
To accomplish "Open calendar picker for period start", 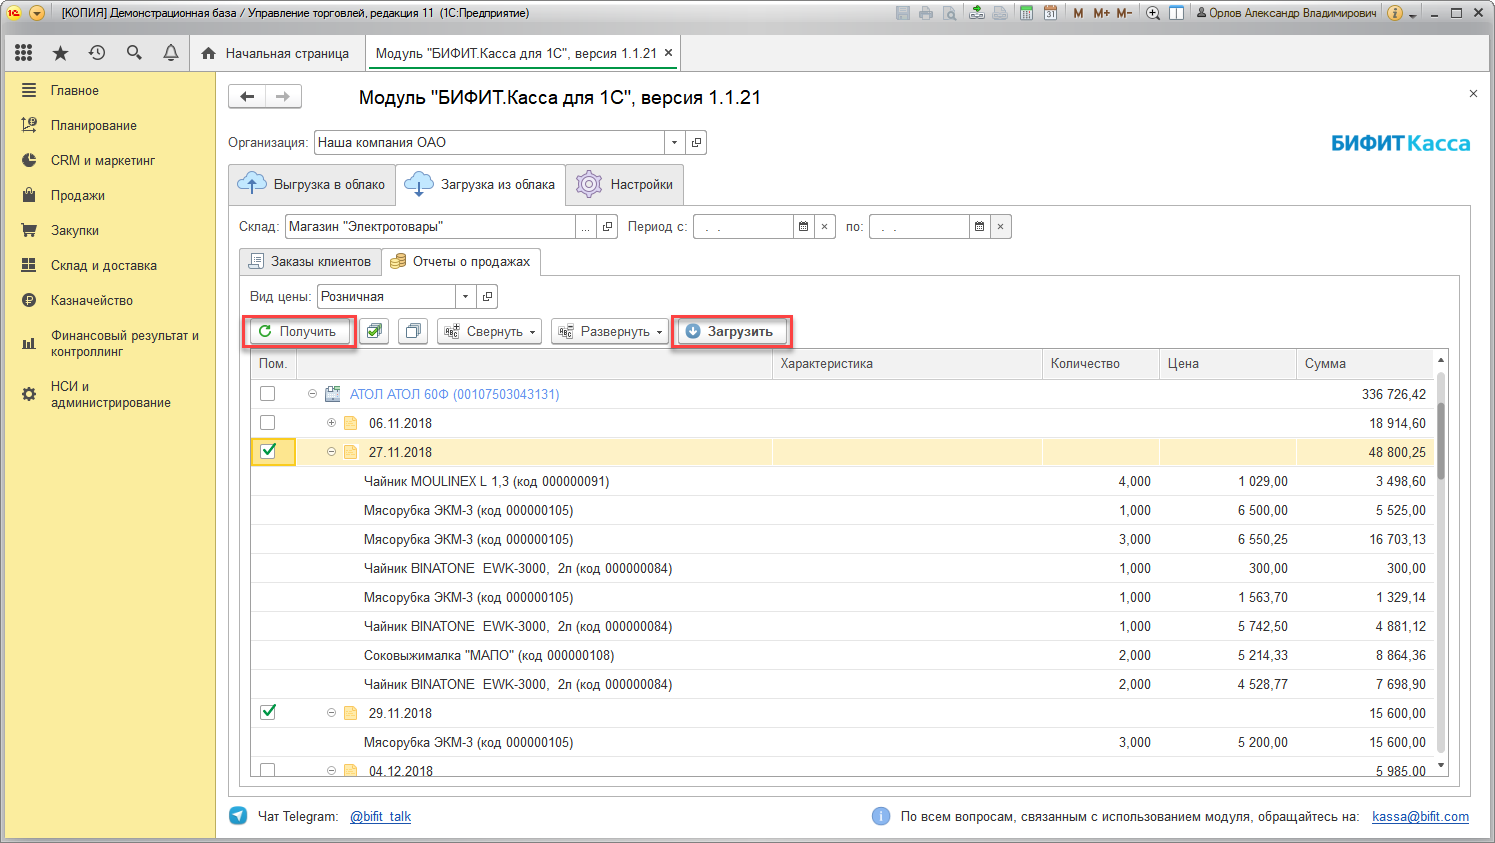I will tap(803, 227).
